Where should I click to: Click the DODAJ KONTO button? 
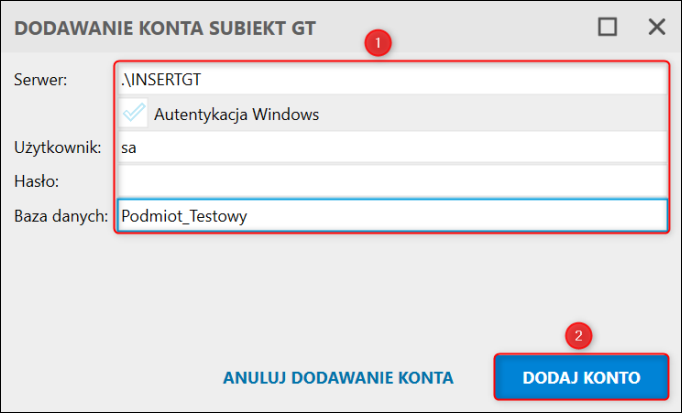(581, 377)
